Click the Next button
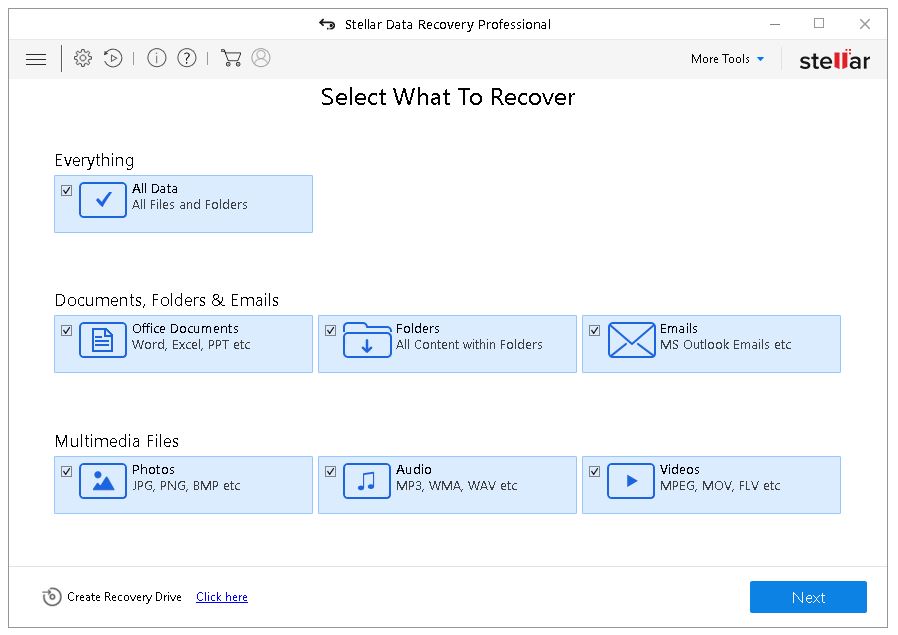The height and width of the screenshot is (635, 898). coord(808,597)
